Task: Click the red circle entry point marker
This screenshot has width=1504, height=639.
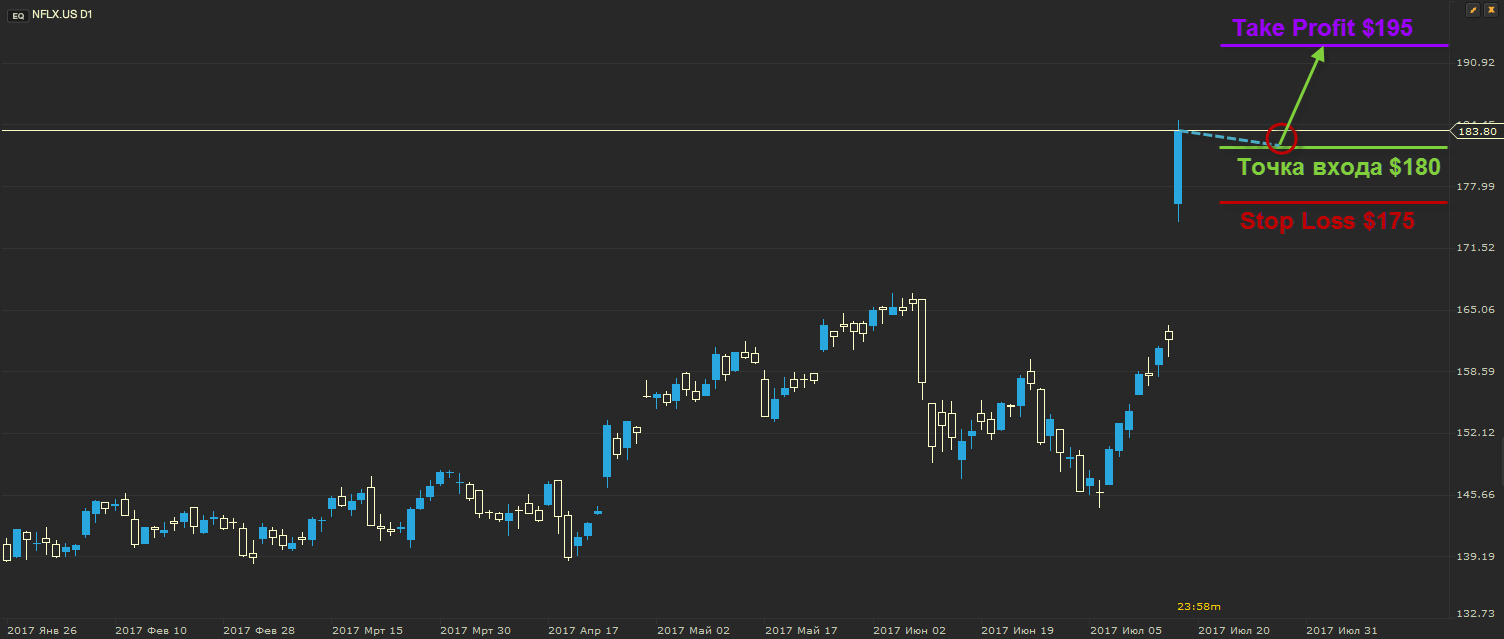Action: pos(1281,140)
